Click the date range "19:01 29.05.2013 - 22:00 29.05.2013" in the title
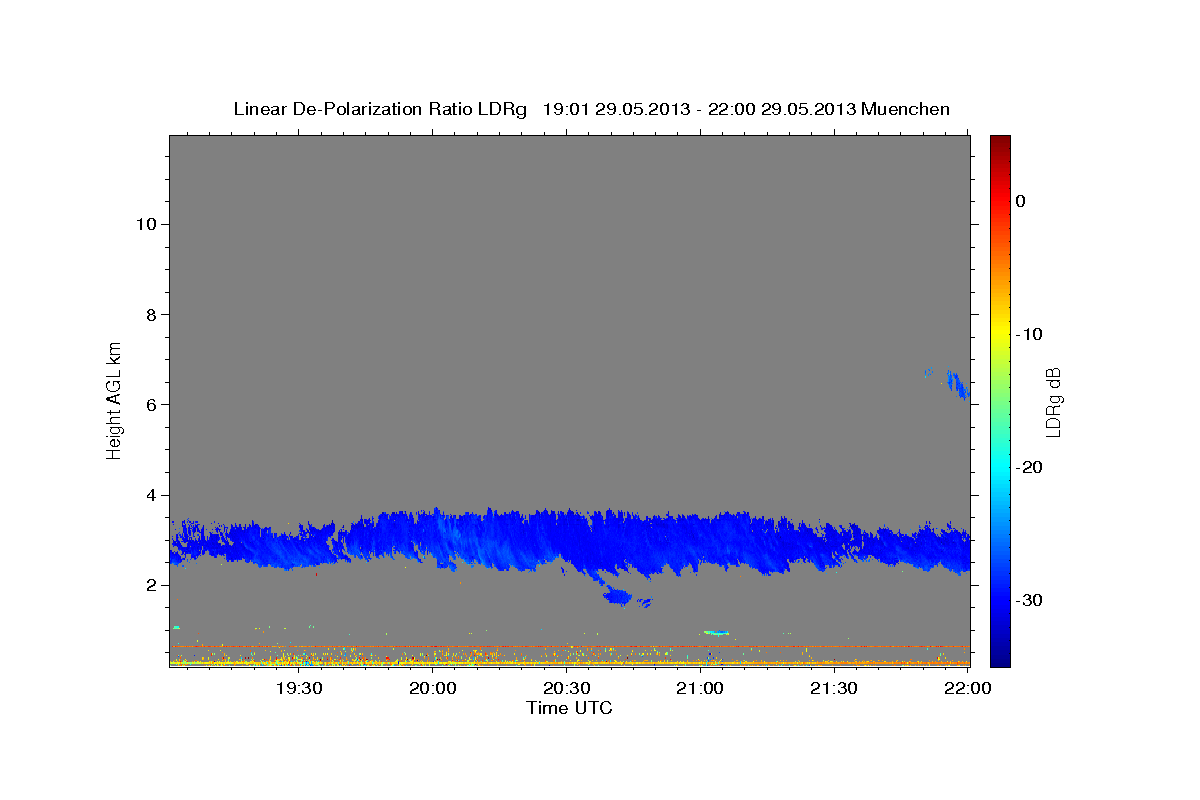Screen dimensions: 1200x800 pos(699,109)
